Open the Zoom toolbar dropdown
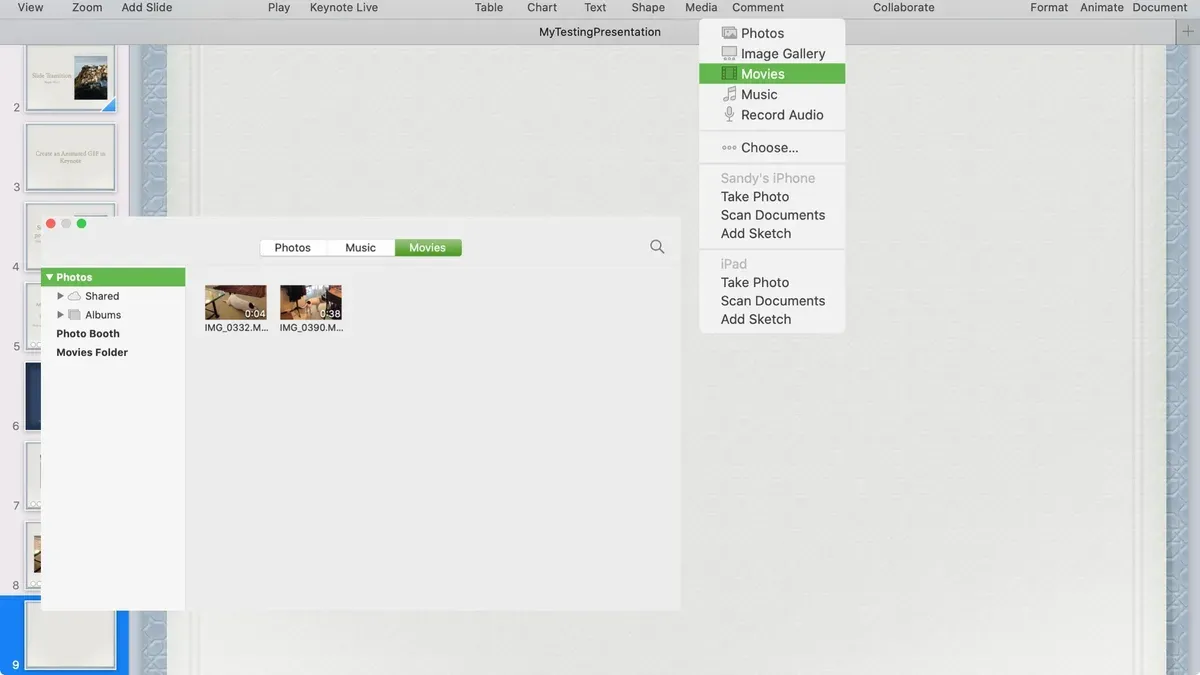1200x675 pixels. 87,7
